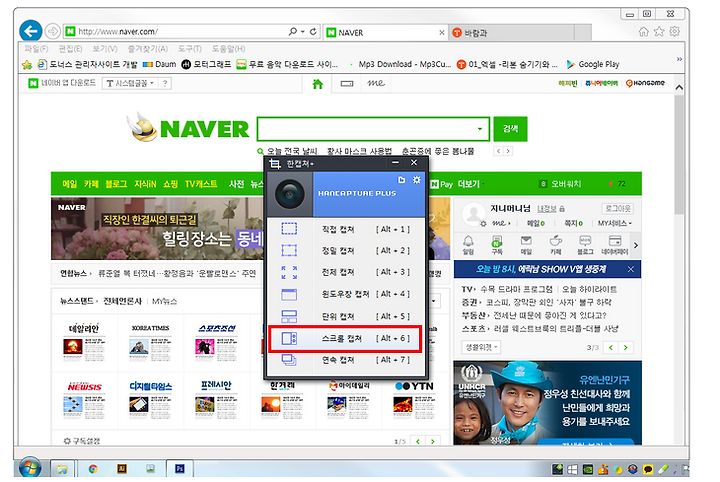Click the address bar search magnifier

coord(292,31)
